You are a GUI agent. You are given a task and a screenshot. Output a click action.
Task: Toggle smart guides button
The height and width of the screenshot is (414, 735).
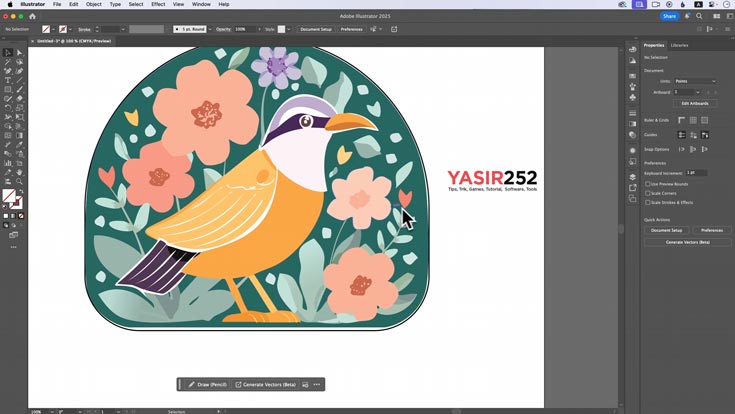click(705, 135)
